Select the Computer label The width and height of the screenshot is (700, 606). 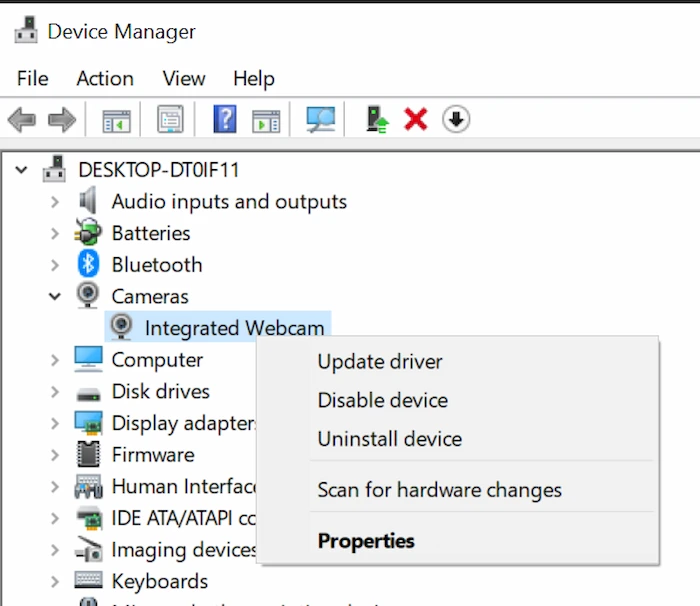point(157,360)
